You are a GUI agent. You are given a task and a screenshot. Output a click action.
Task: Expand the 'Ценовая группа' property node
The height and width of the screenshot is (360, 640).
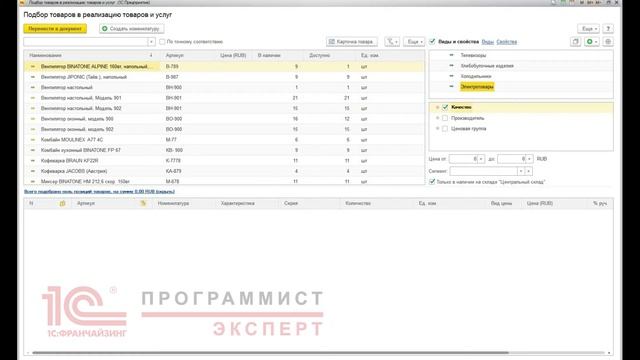(438, 129)
